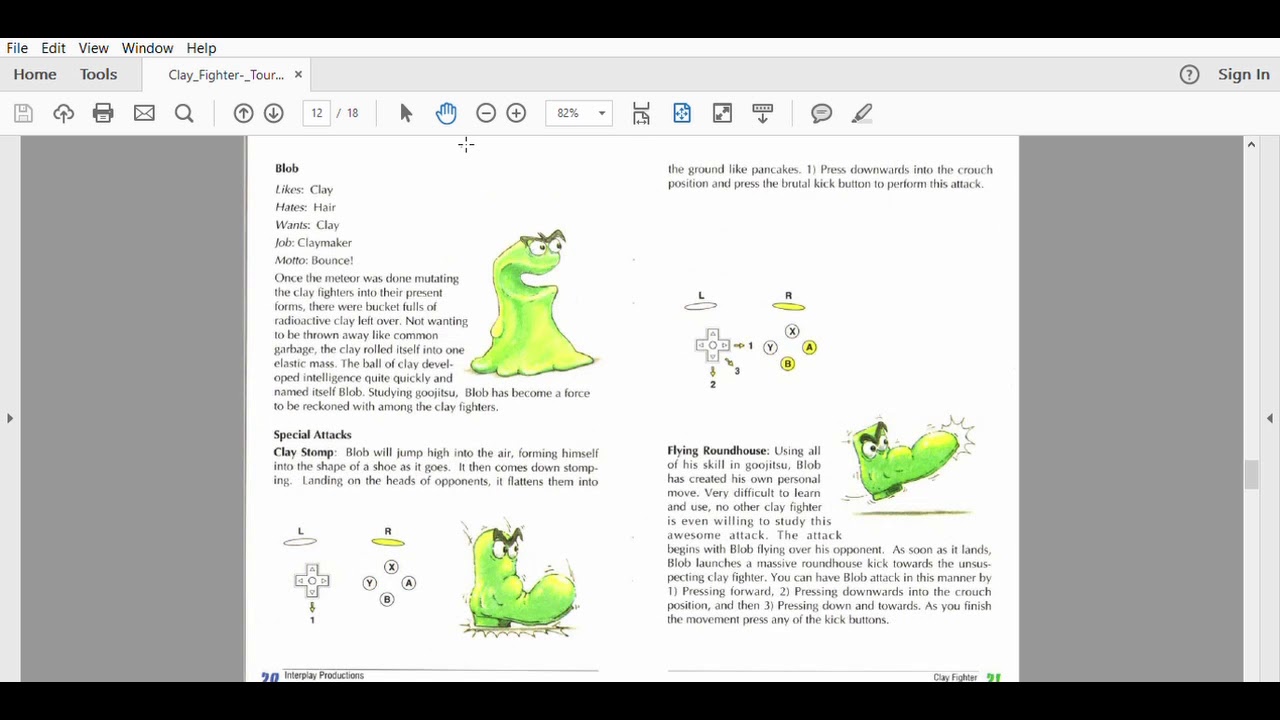
Task: Click the 'Likes: Clay' line
Action: (304, 189)
